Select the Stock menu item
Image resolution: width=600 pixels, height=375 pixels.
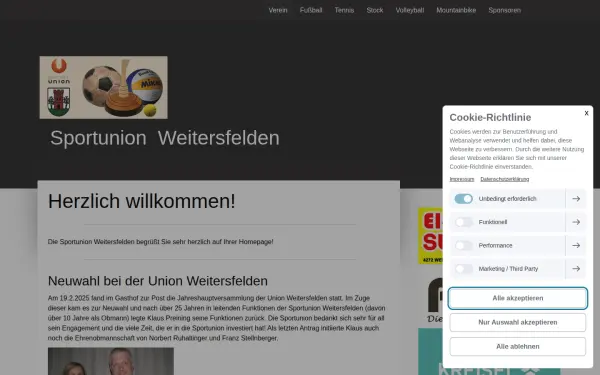pos(375,10)
